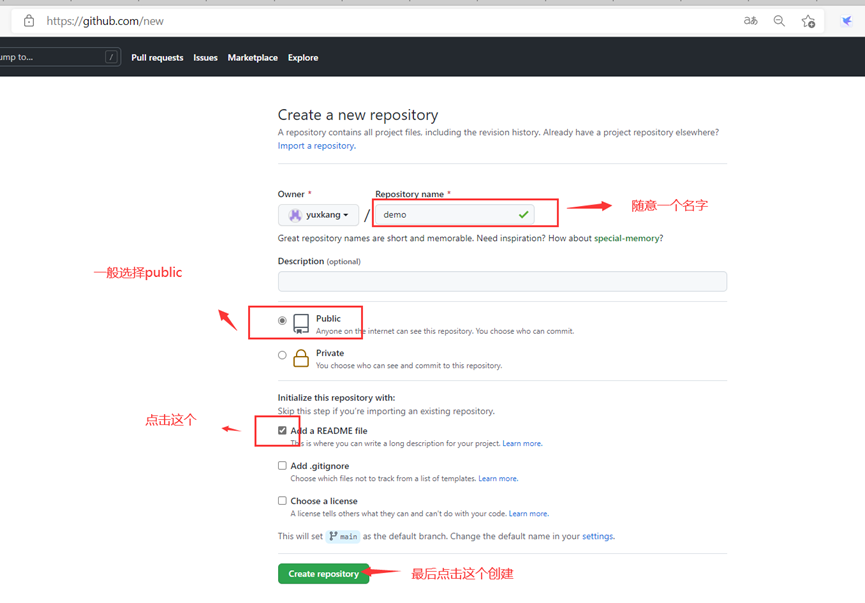Open Learn more link for README file
The image size is (865, 603).
click(x=522, y=444)
